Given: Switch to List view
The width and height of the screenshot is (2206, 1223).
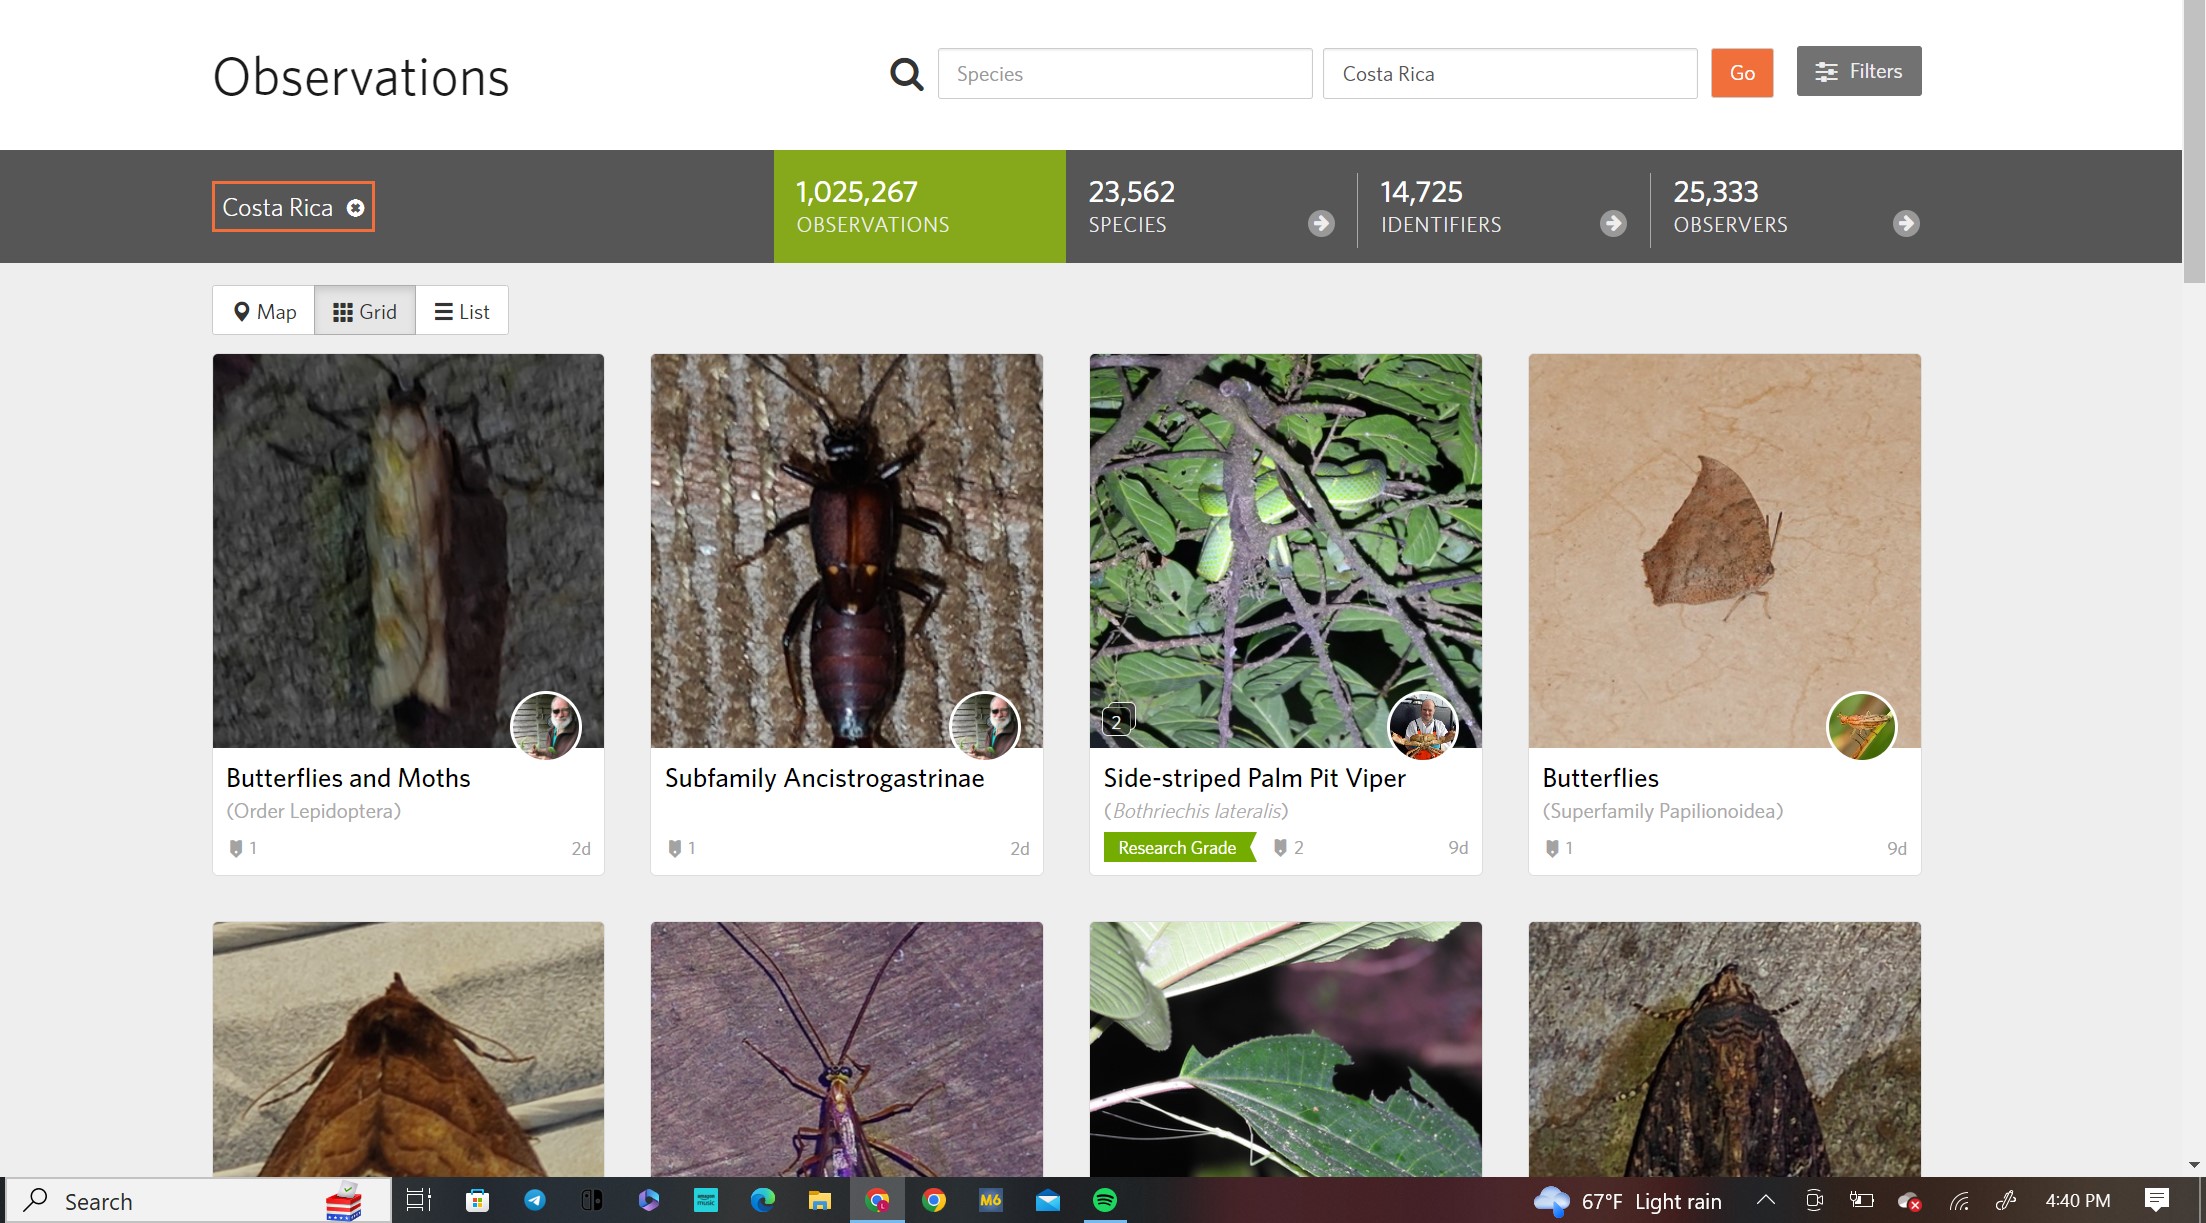Looking at the screenshot, I should [462, 311].
